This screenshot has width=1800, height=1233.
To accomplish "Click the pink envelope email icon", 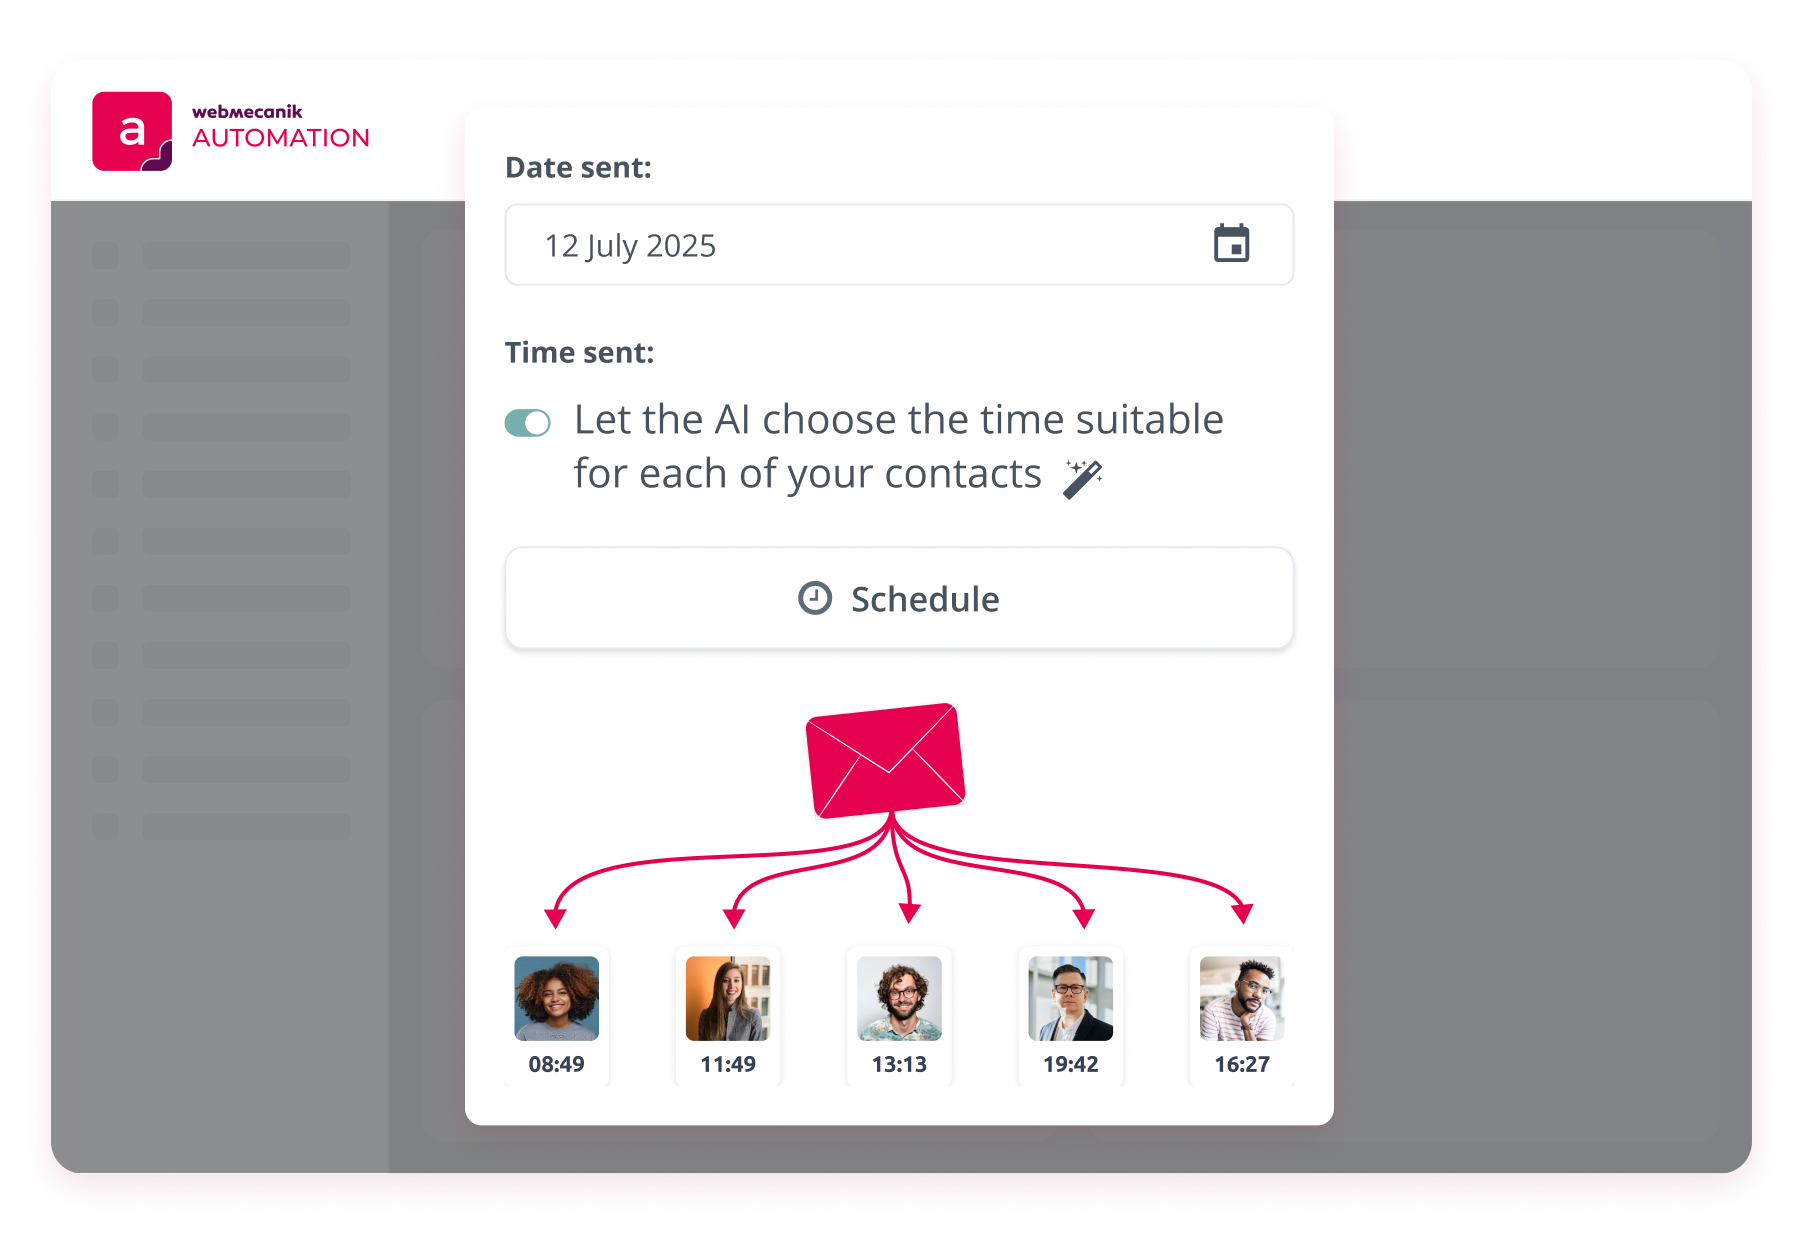I will tap(885, 760).
